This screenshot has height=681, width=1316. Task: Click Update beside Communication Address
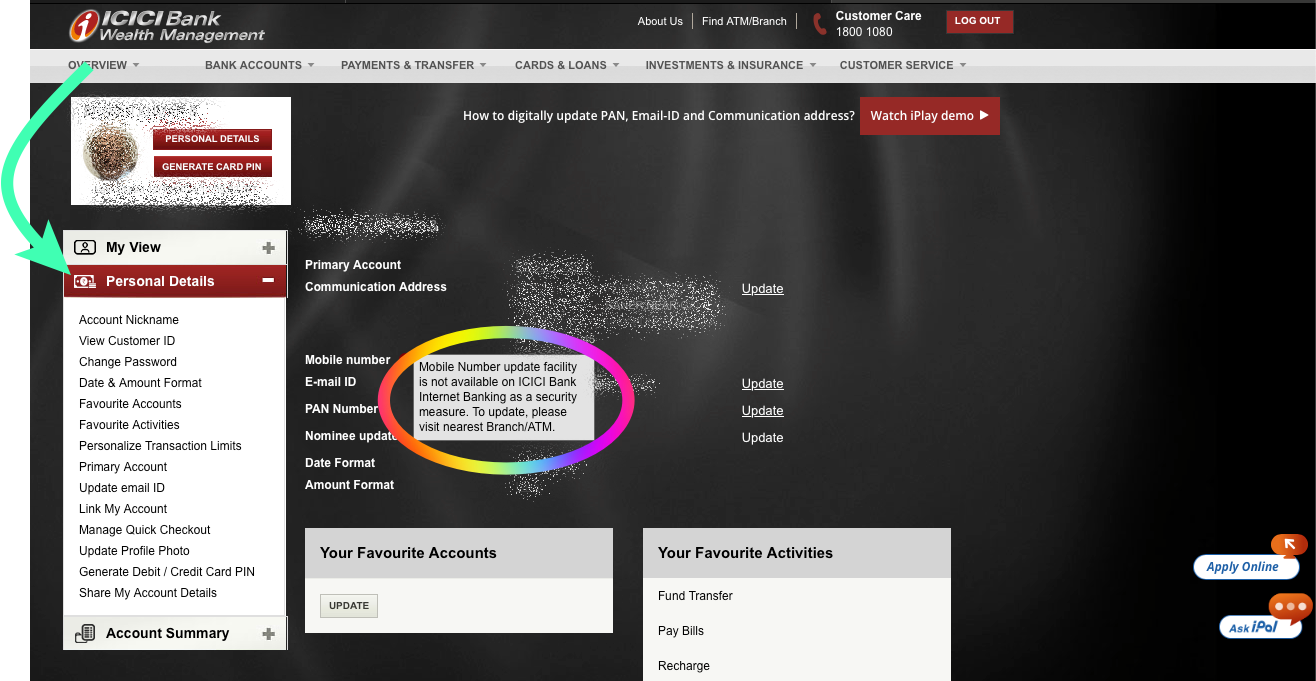click(x=762, y=288)
